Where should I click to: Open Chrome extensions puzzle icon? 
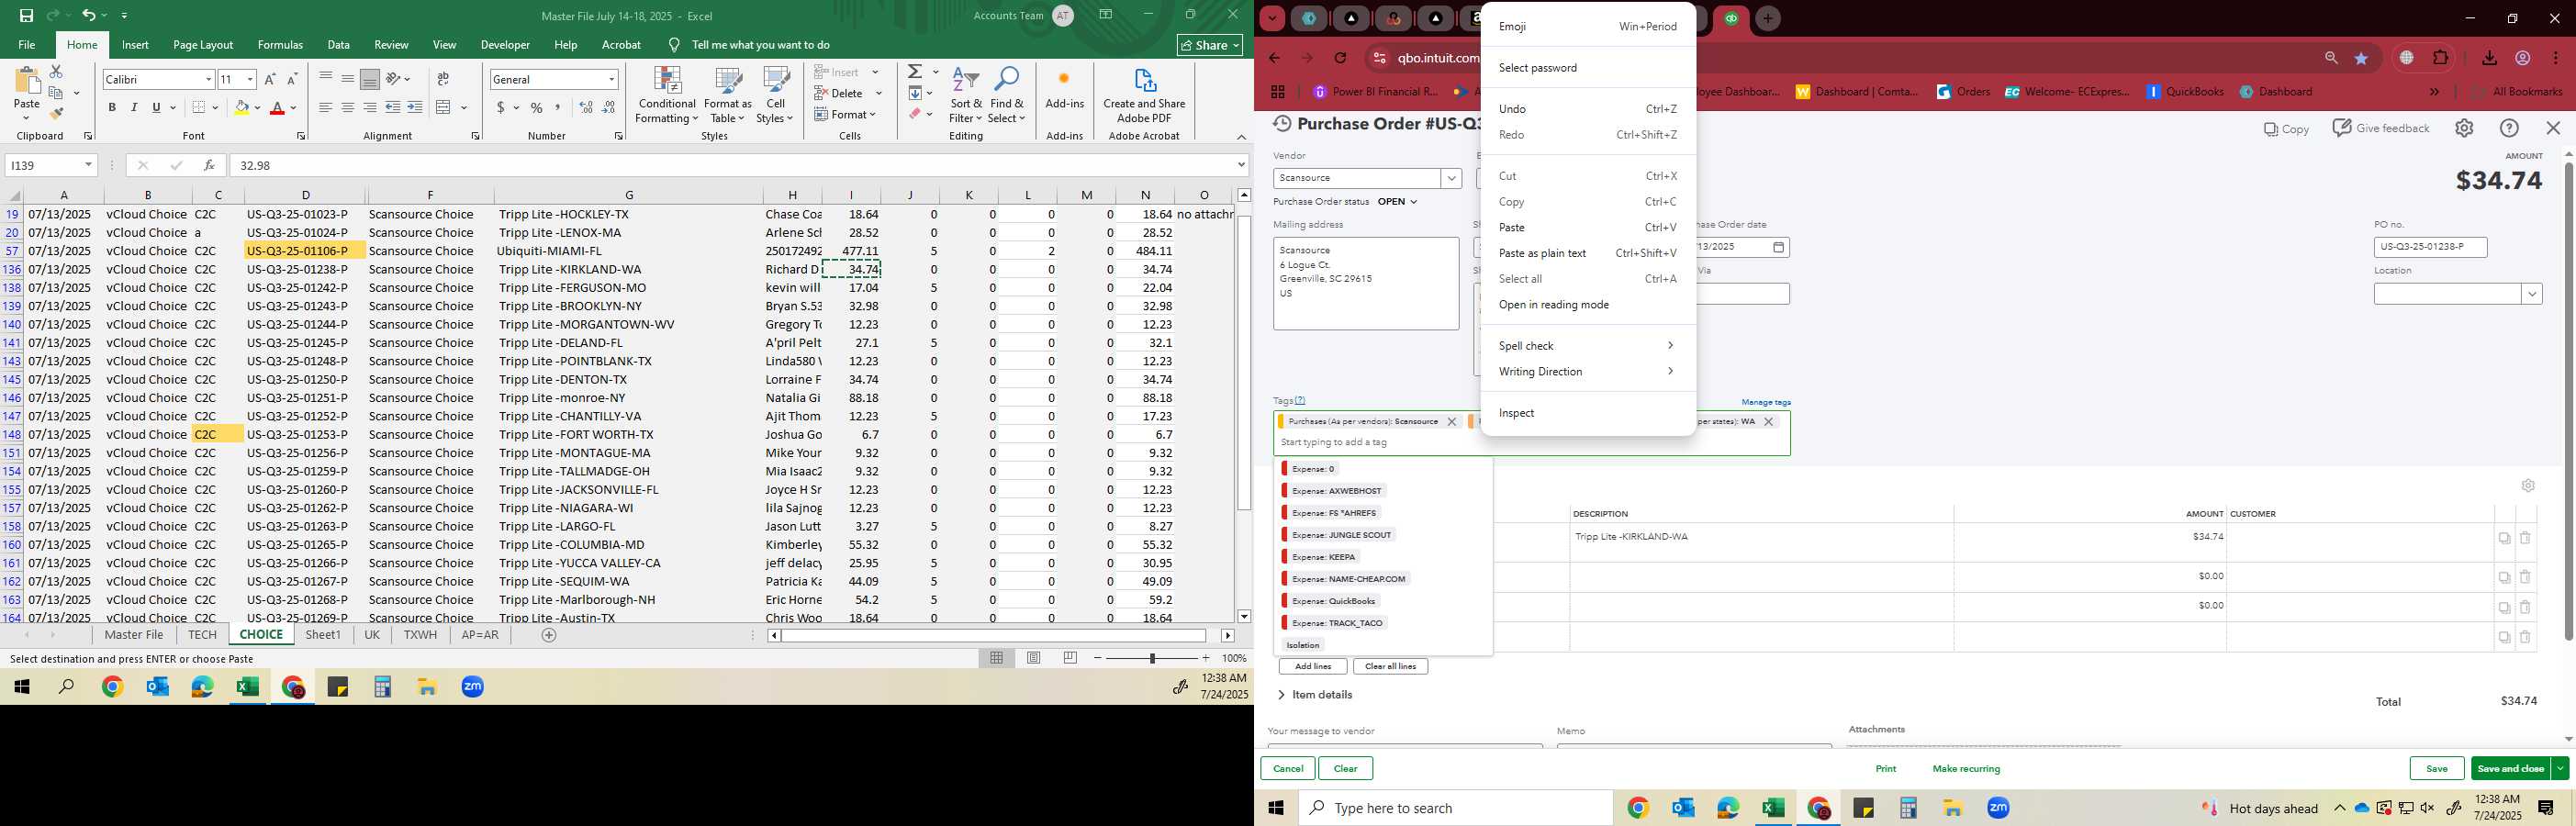click(x=2440, y=58)
